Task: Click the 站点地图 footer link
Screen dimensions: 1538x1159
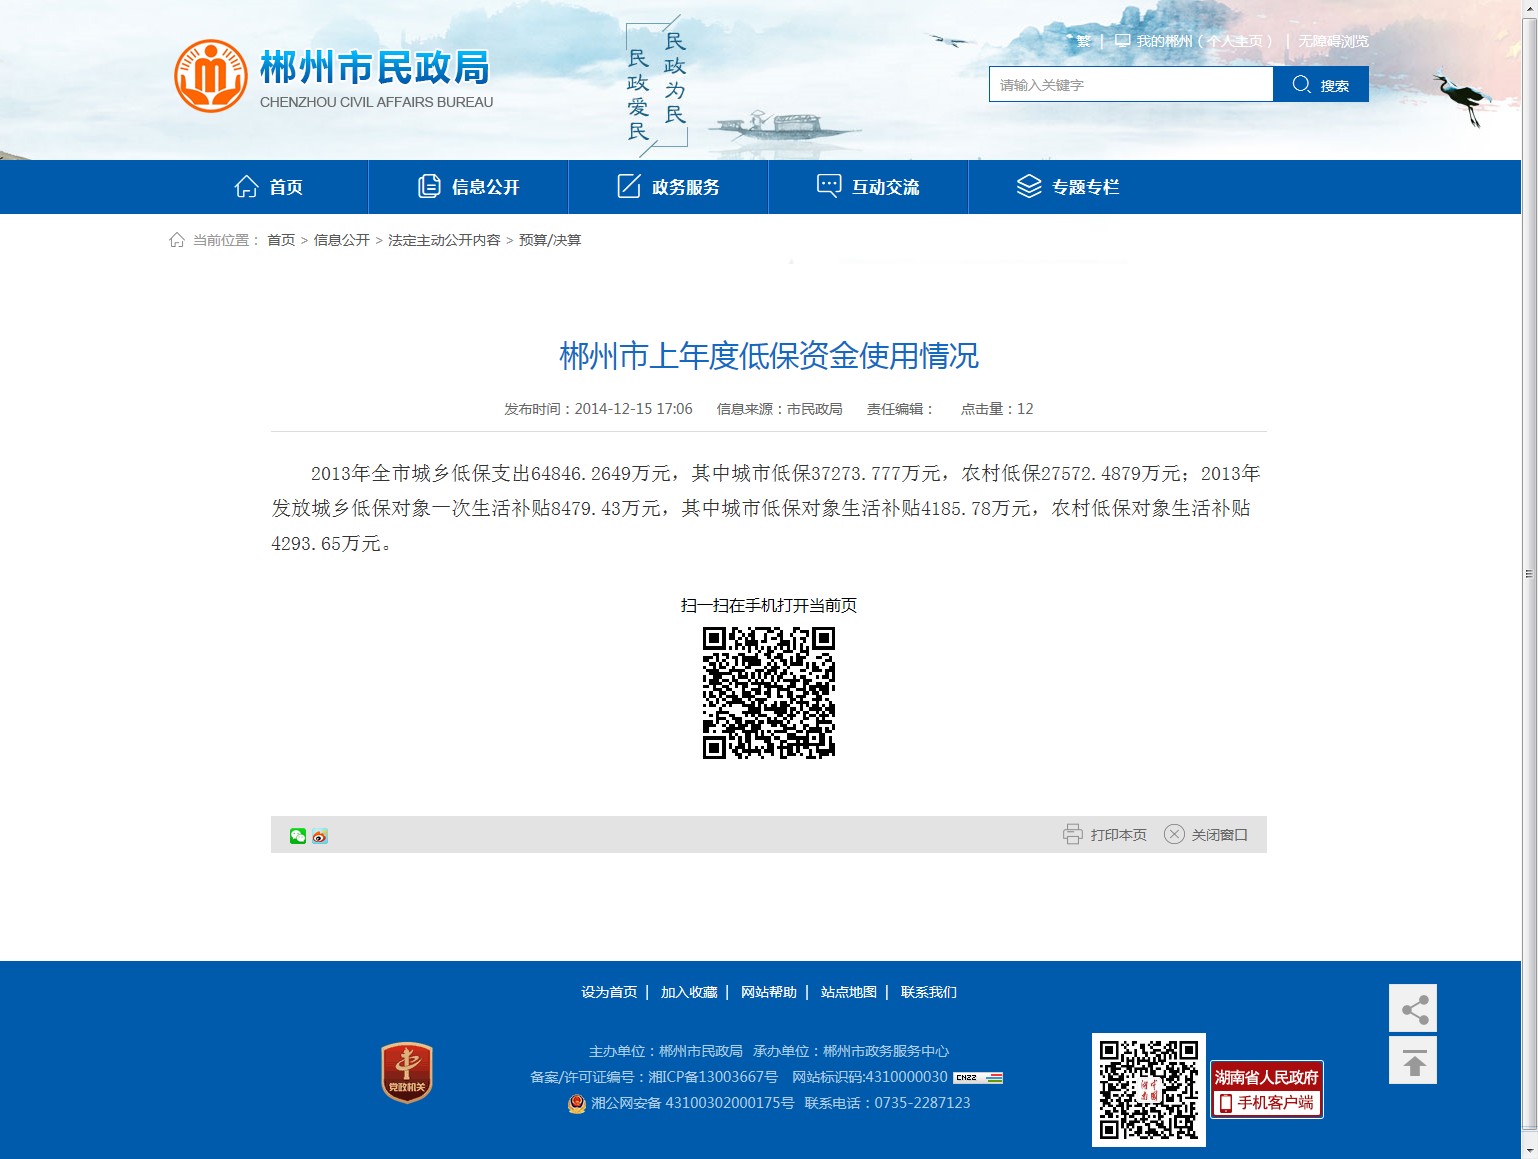Action: point(849,992)
